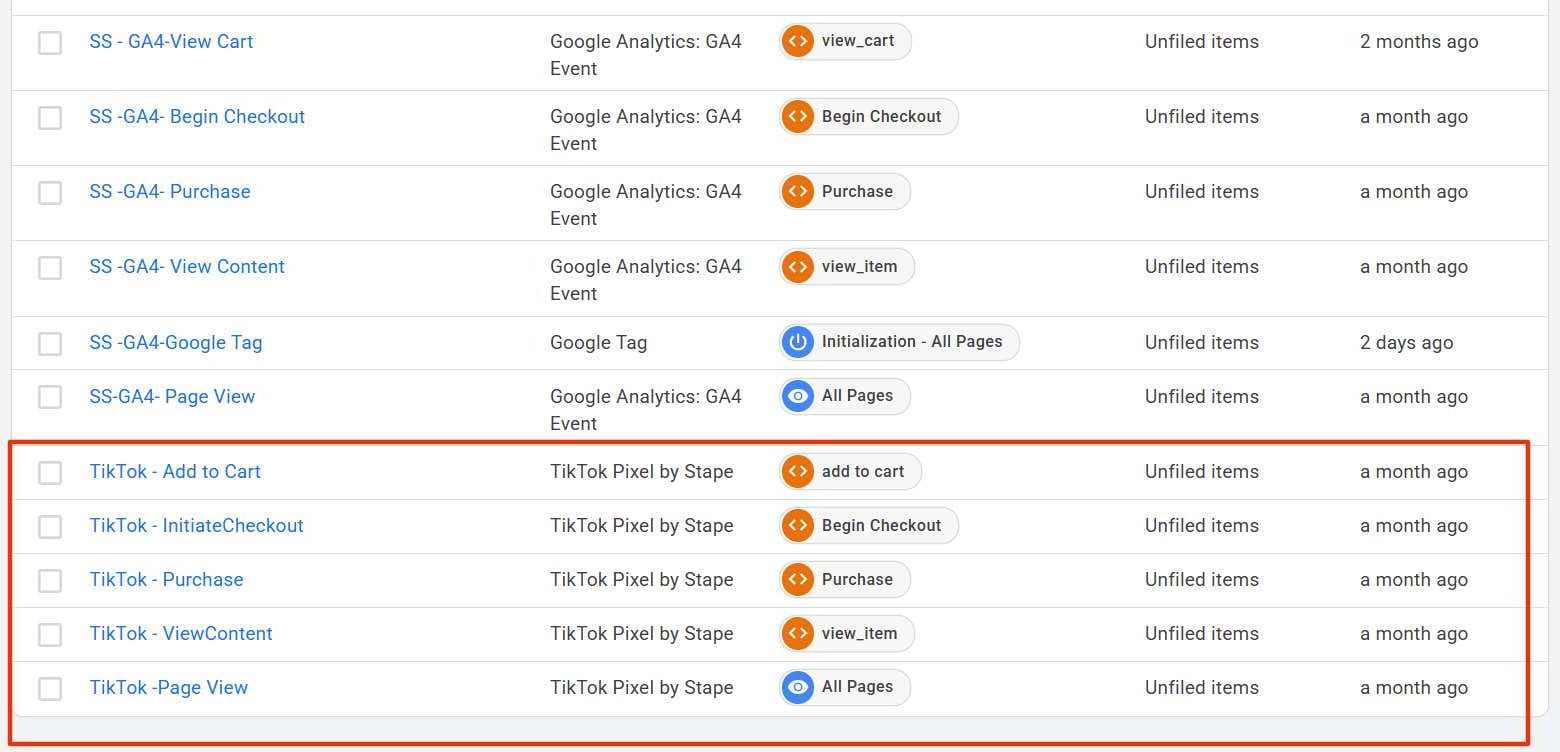1560x752 pixels.
Task: Open All Pages trigger in SS-GA4- Page View row
Action: (x=845, y=396)
